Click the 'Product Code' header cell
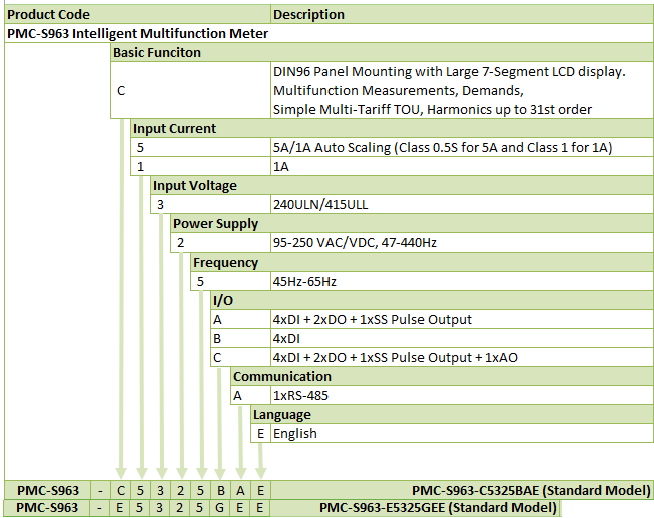The height and width of the screenshot is (518, 654). coord(137,15)
